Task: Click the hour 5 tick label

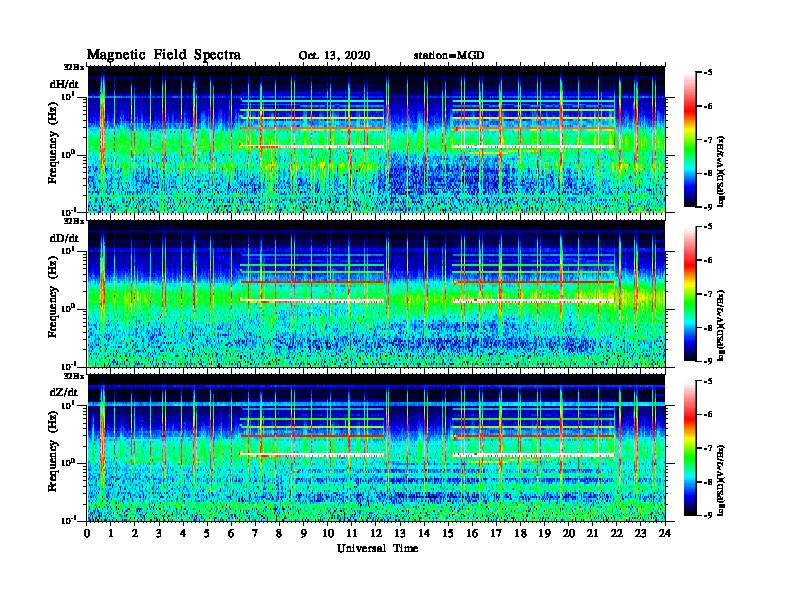Action: (207, 533)
